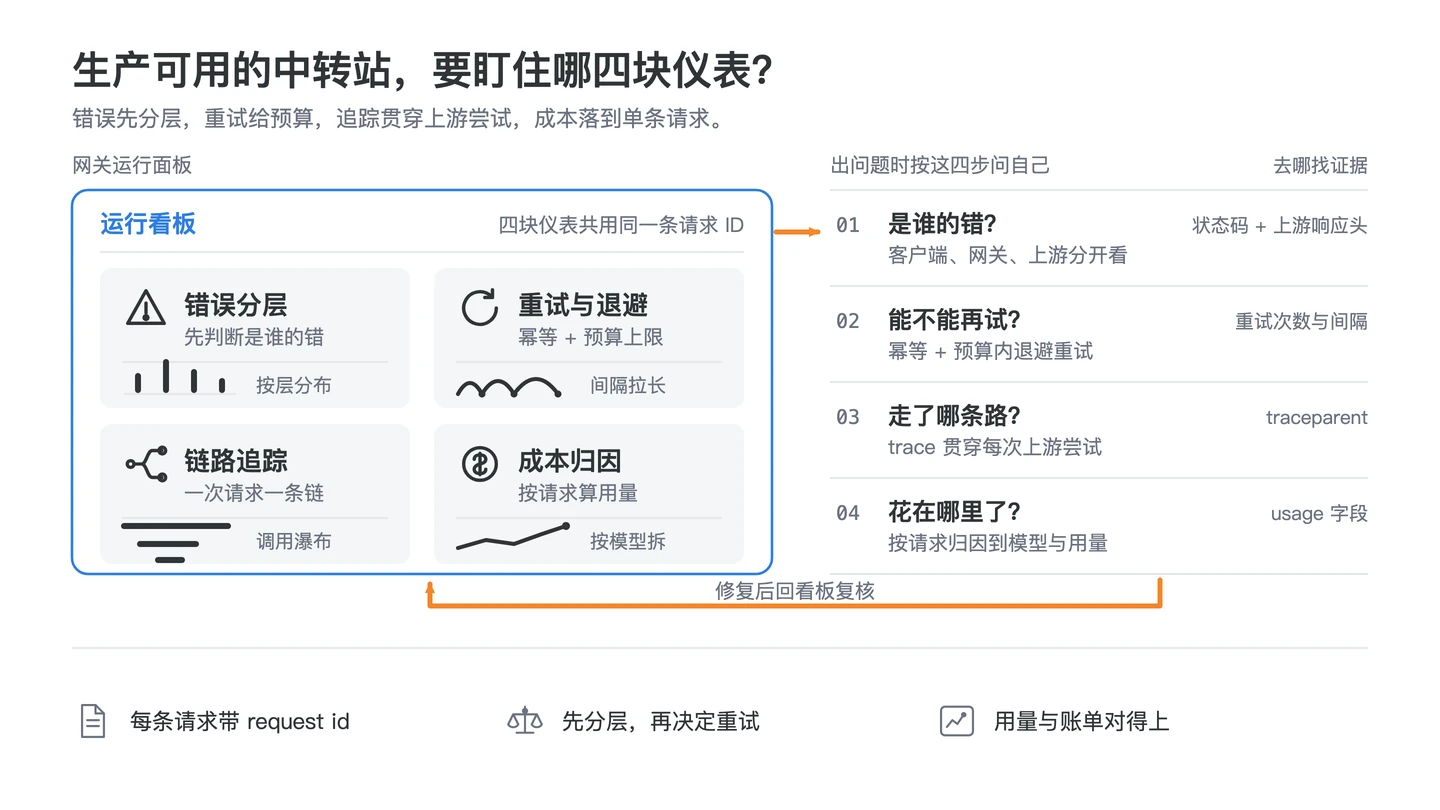Click the evidence text usage 字段
1440x810 pixels.
[1319, 513]
